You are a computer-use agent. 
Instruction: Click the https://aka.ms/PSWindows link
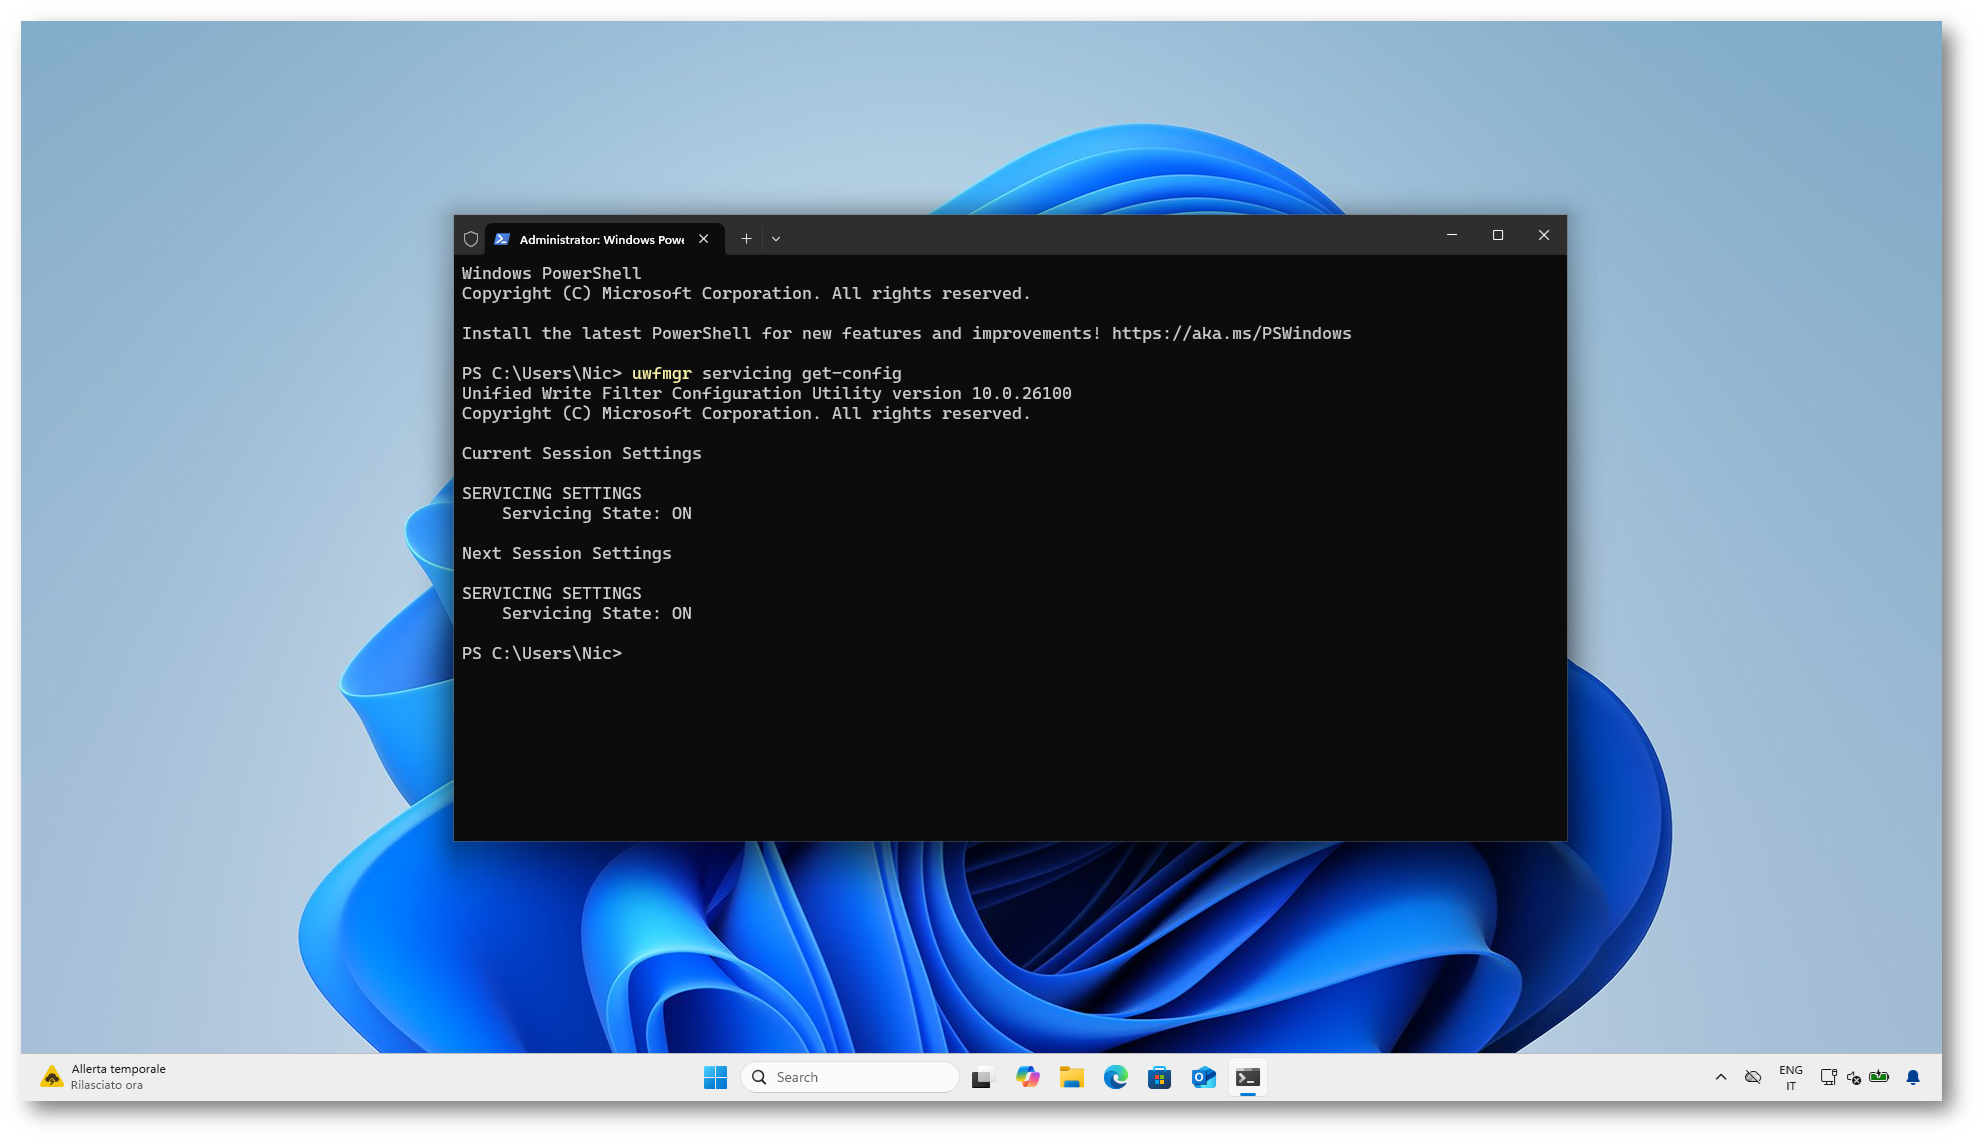tap(1231, 334)
